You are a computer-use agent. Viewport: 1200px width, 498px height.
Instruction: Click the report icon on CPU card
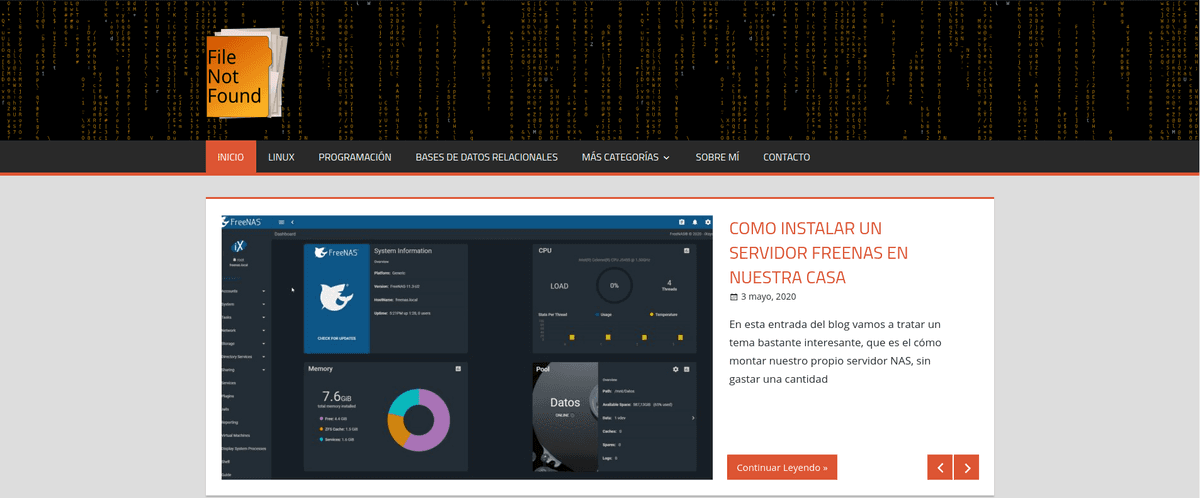tap(687, 250)
